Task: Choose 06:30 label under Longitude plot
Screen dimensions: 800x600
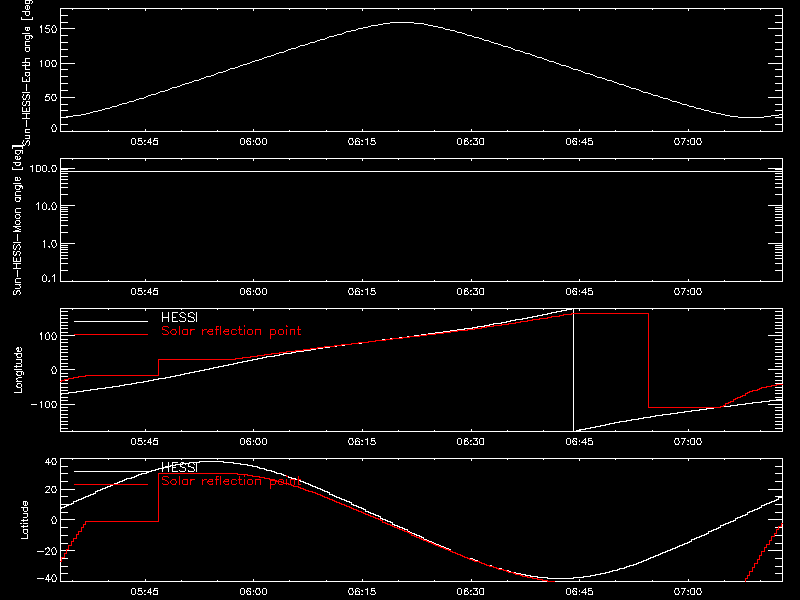Action: (x=470, y=442)
